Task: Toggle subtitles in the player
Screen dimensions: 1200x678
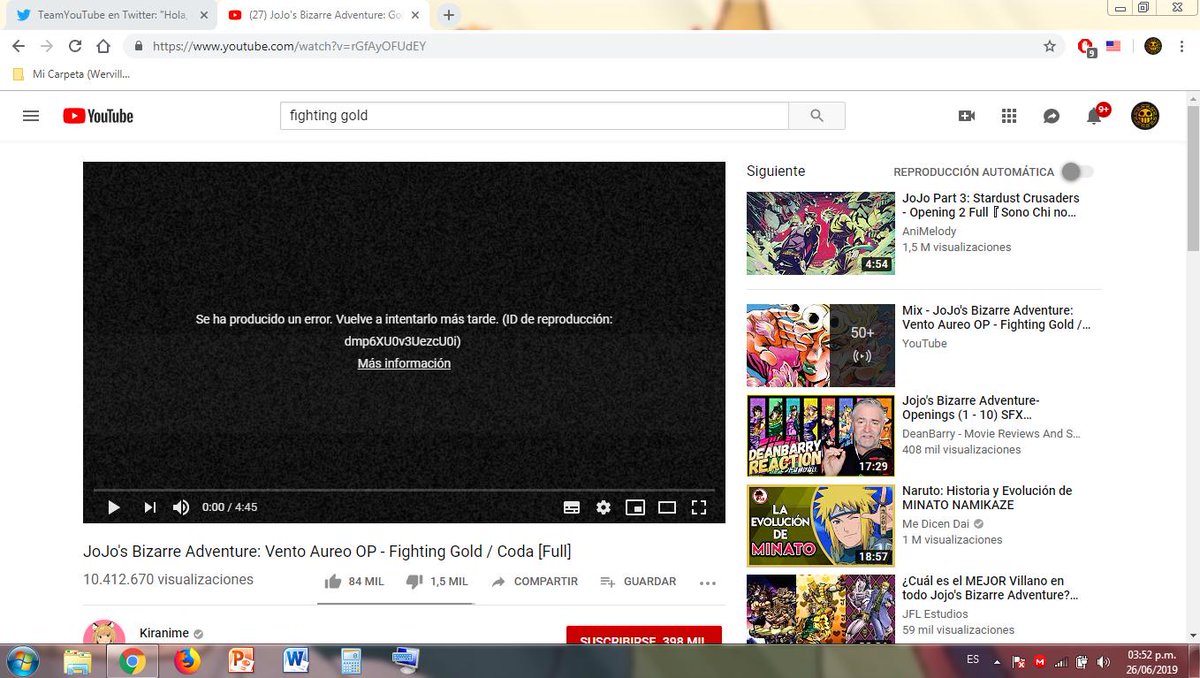Action: tap(572, 507)
